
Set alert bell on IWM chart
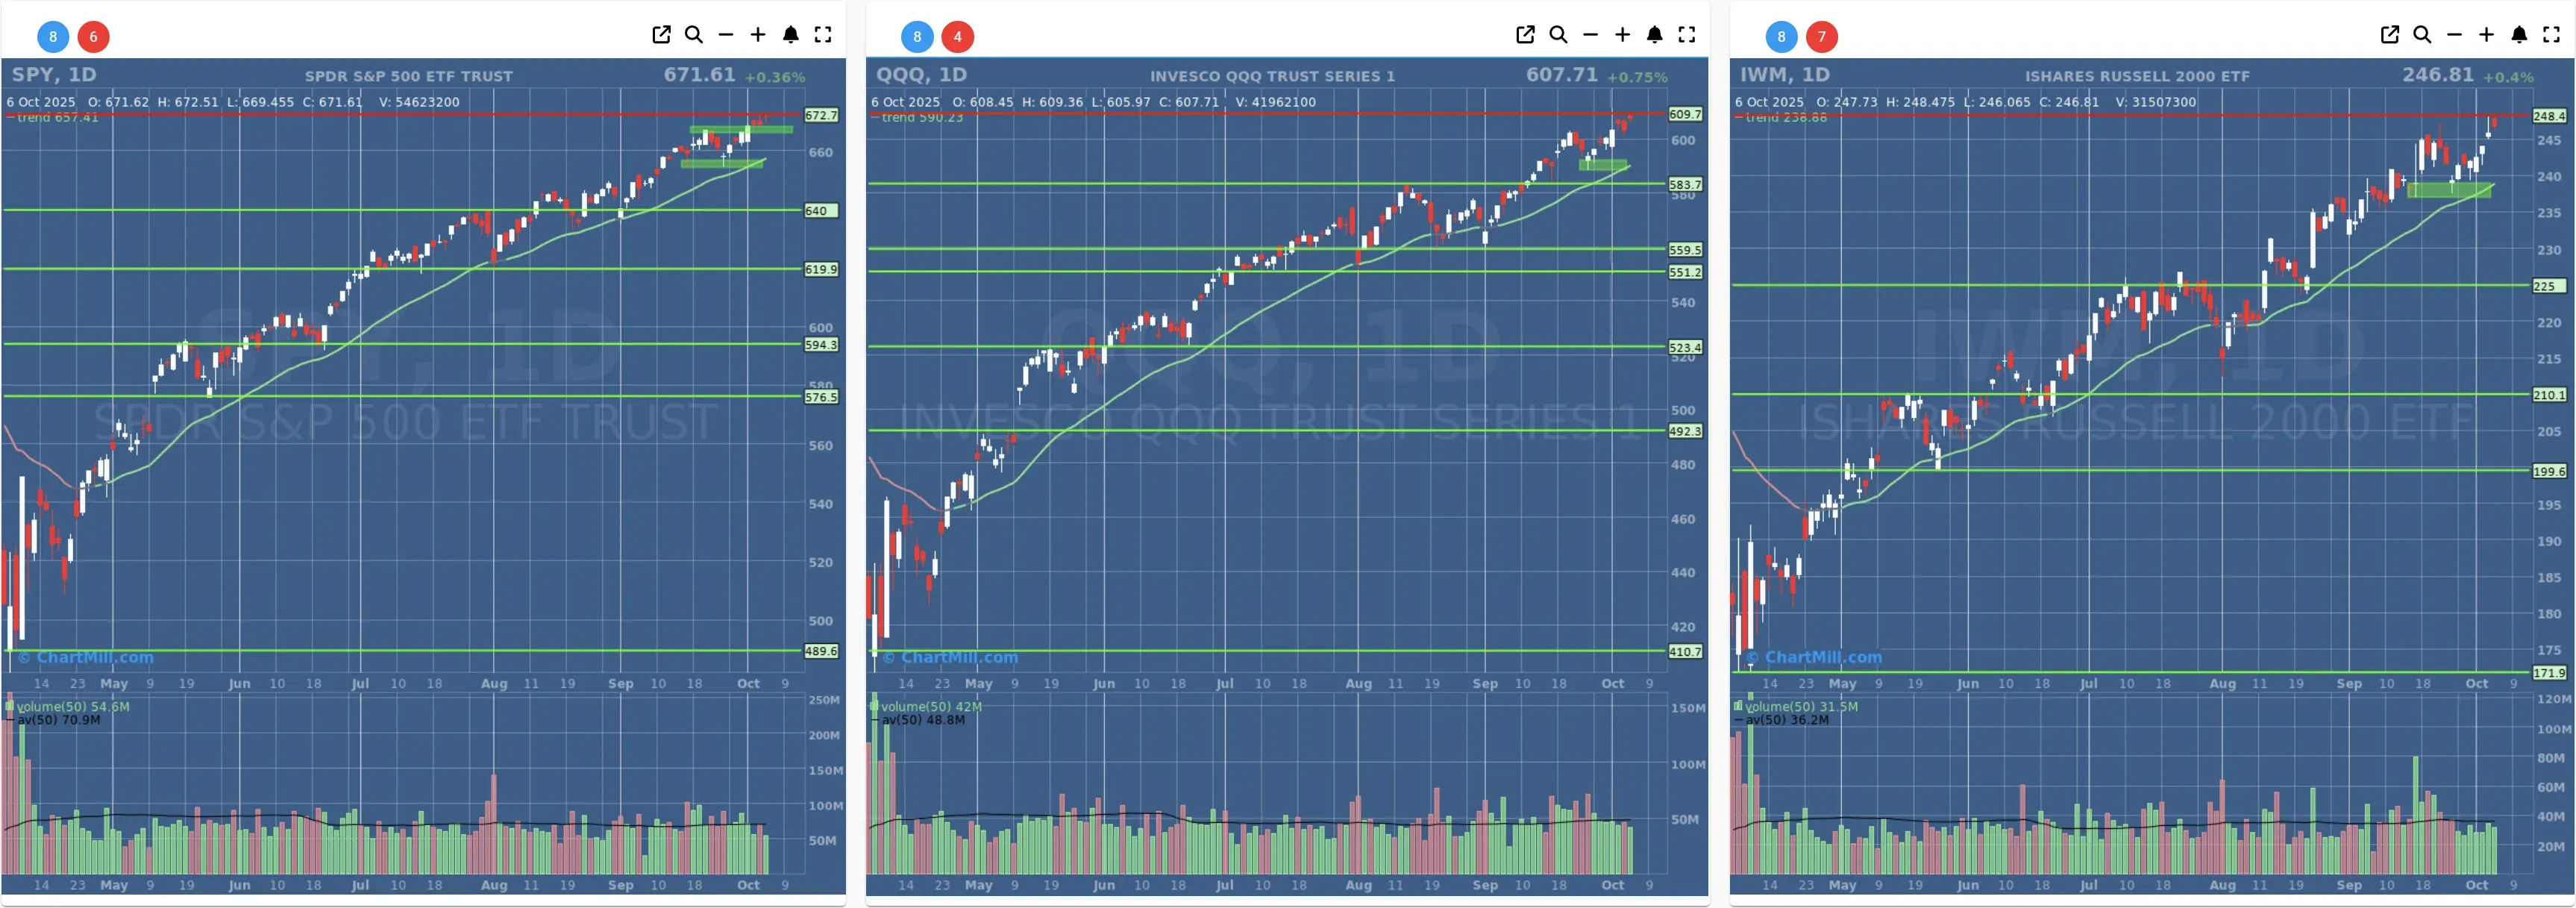2519,35
